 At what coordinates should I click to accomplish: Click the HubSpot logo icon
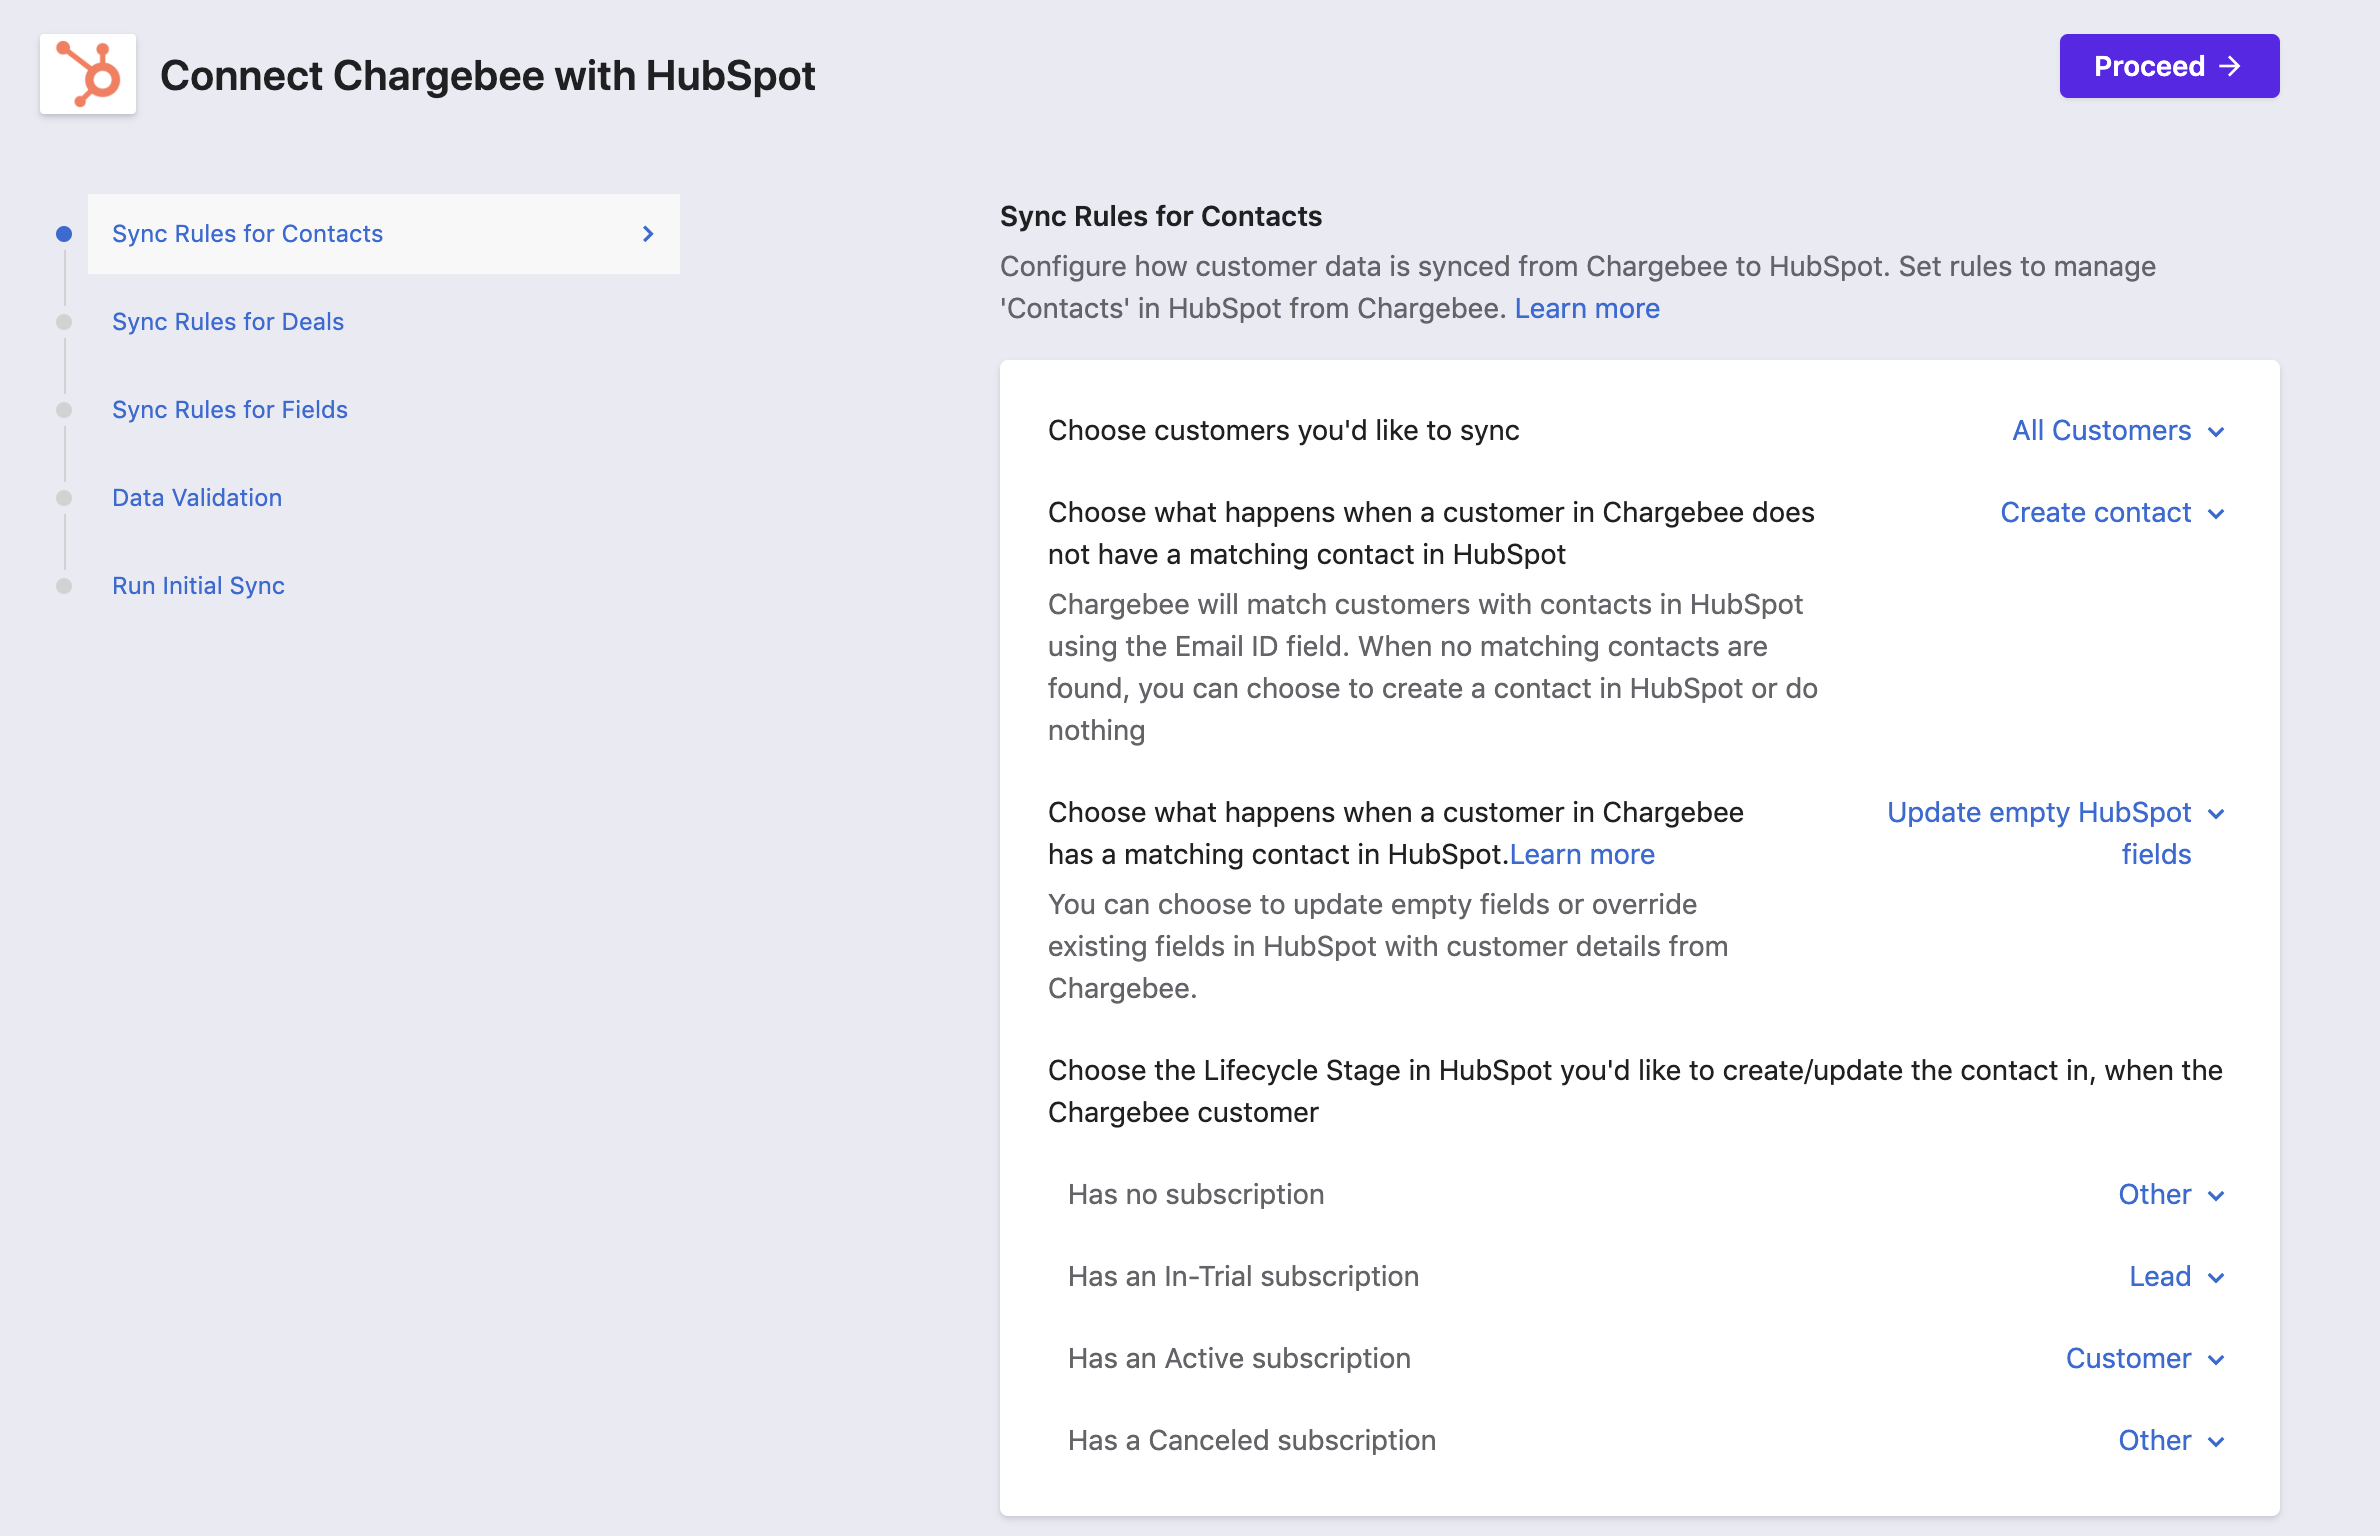(x=88, y=74)
